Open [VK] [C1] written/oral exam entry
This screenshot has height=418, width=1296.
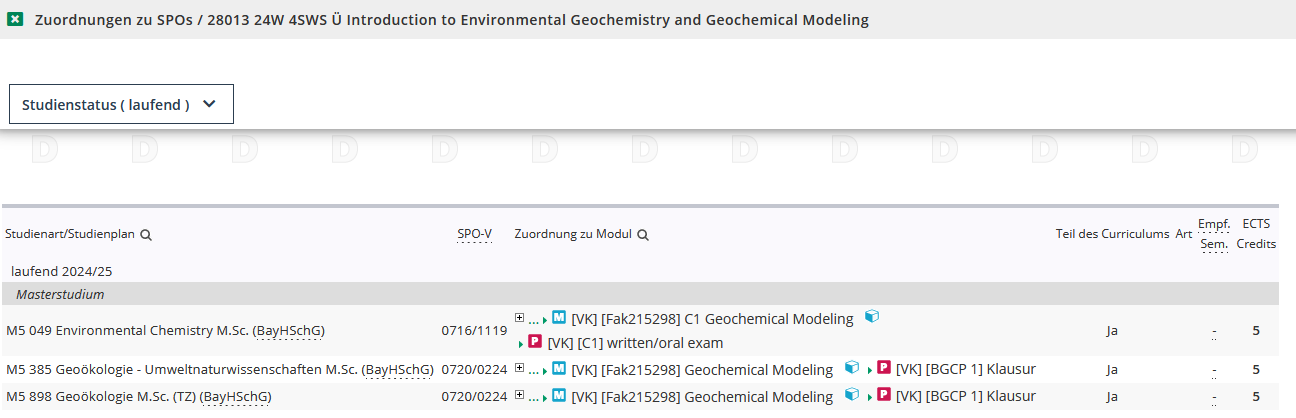635,343
